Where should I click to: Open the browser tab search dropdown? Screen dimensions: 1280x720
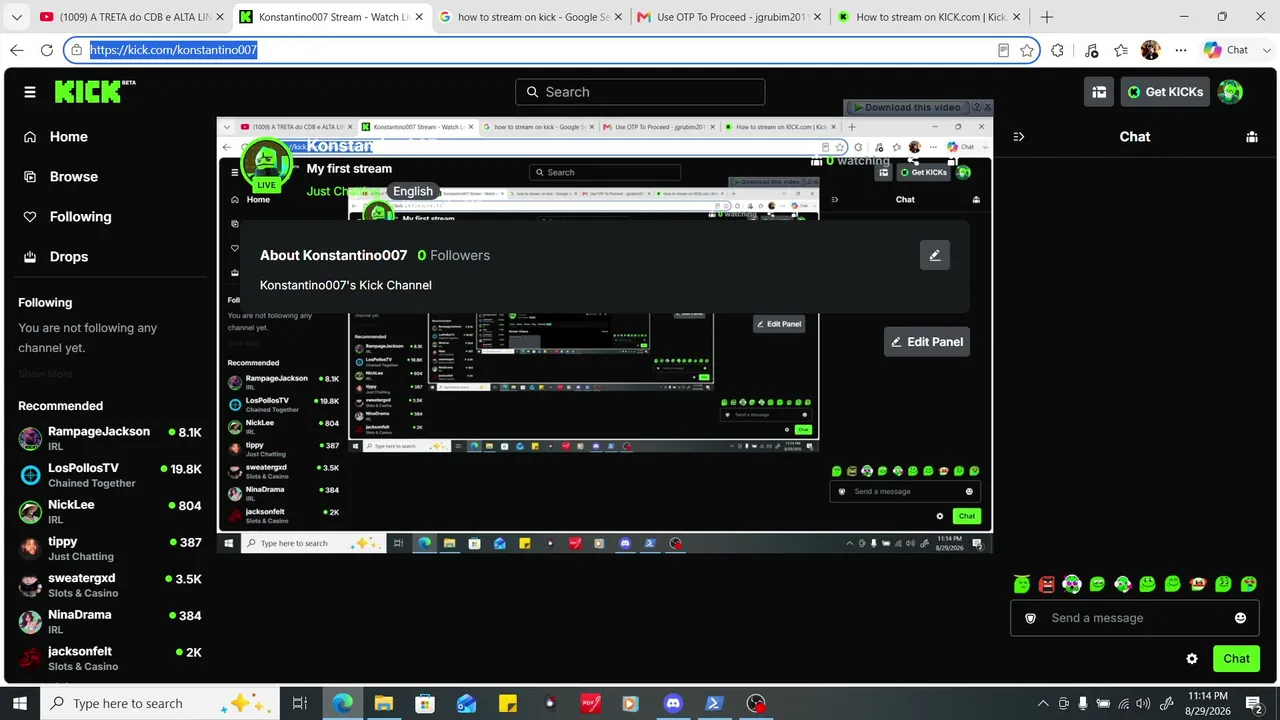click(16, 17)
